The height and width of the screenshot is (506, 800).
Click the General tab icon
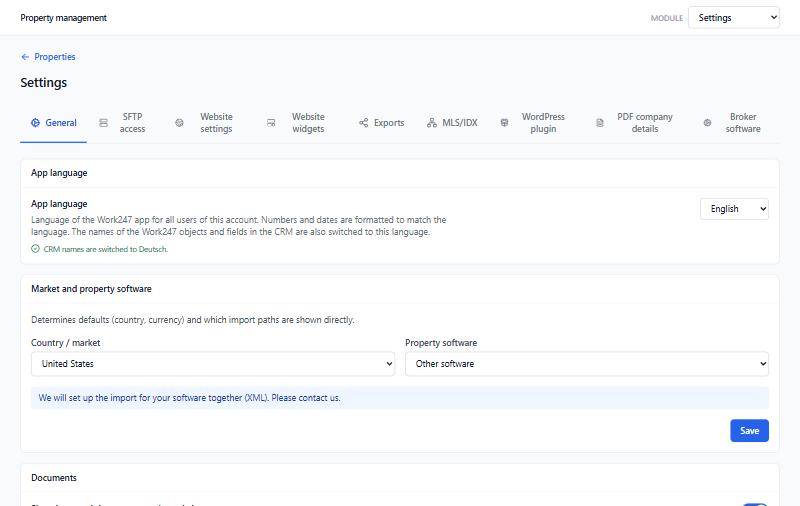(35, 122)
